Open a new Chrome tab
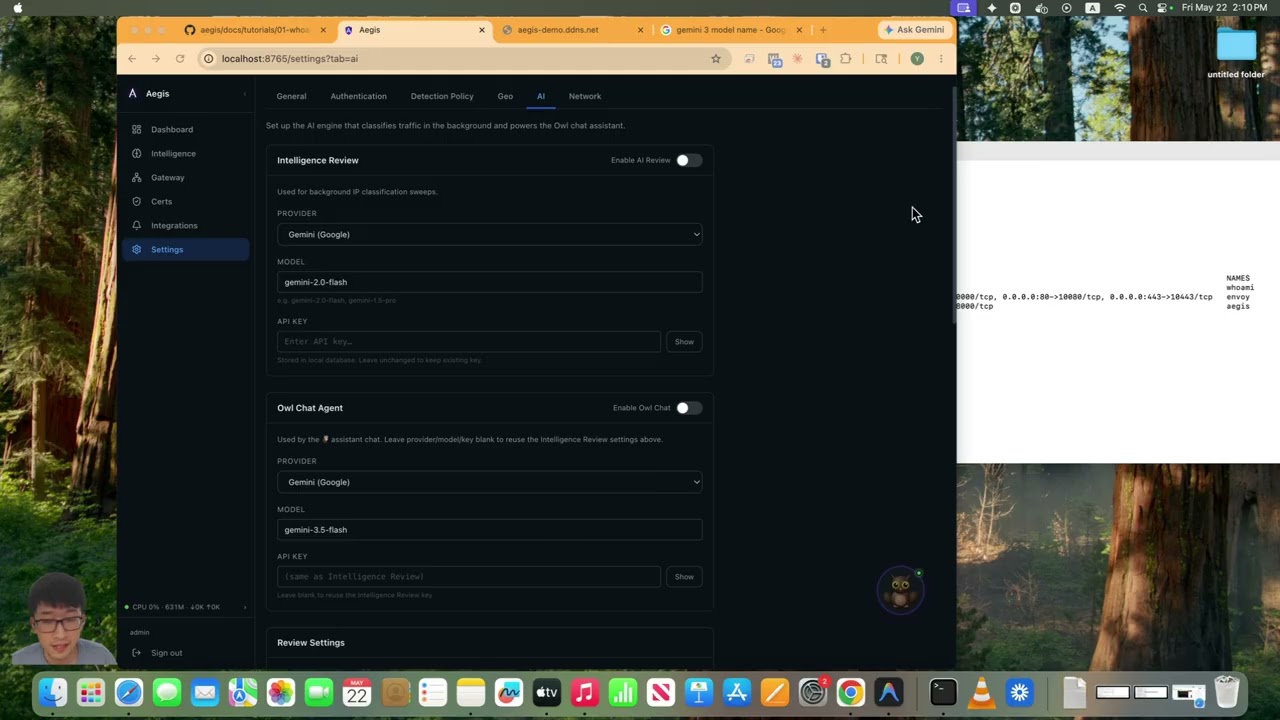Viewport: 1280px width, 720px height. [823, 30]
